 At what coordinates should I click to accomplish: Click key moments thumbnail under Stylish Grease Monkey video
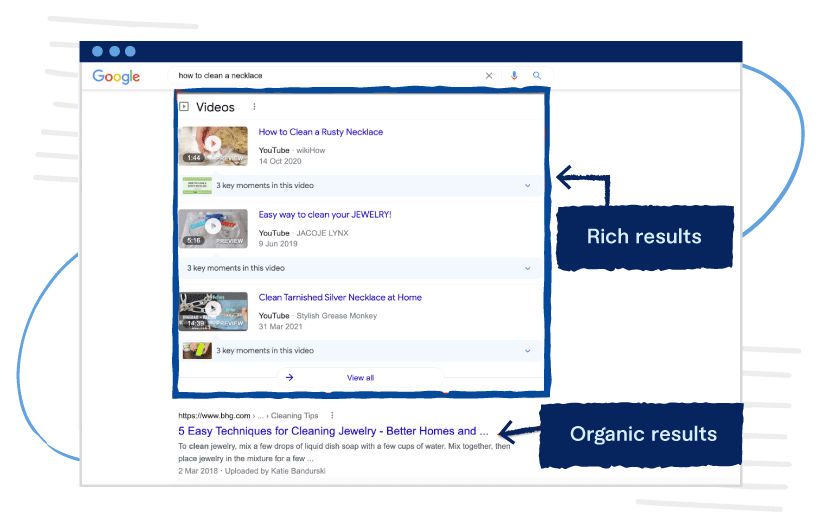[197, 350]
